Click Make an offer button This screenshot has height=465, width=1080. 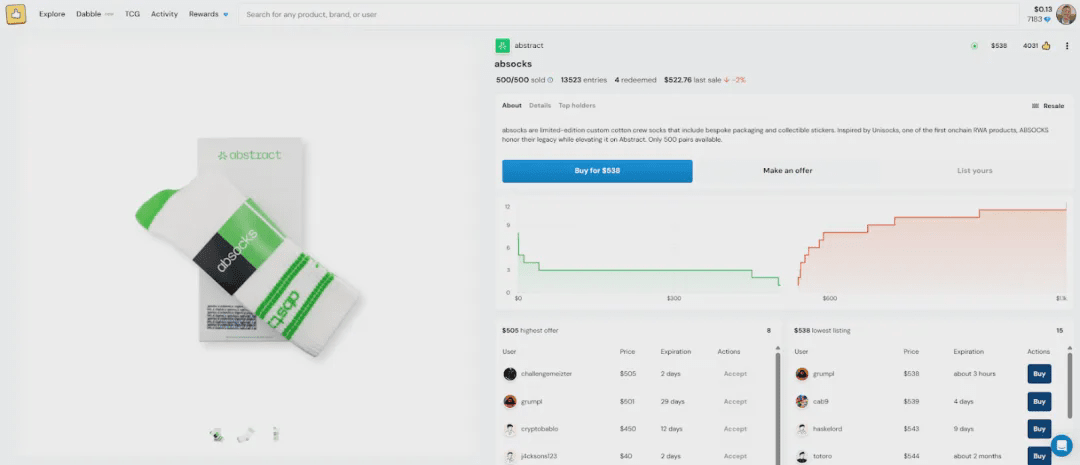[787, 171]
